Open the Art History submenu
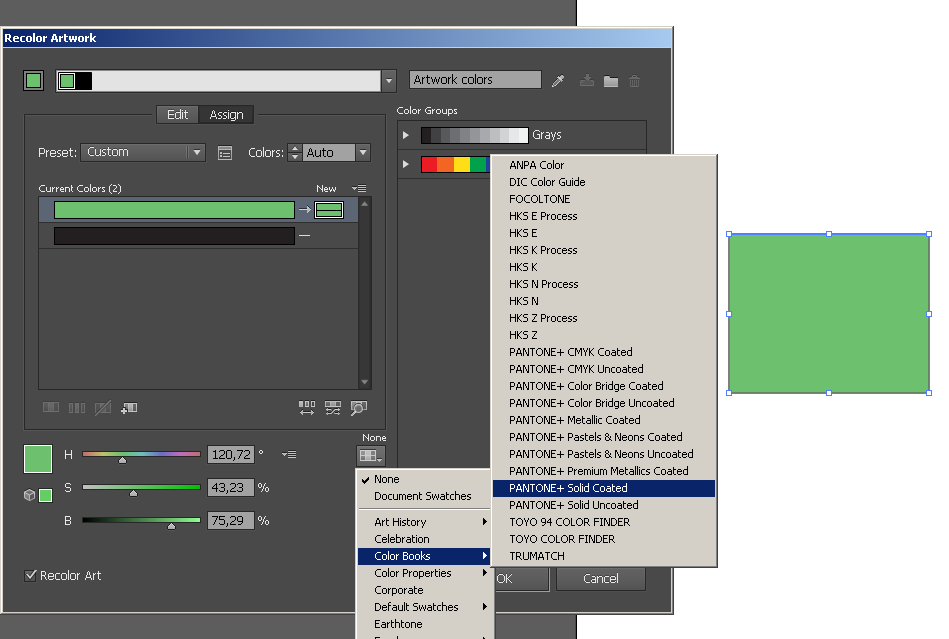This screenshot has height=639, width=949. 423,522
